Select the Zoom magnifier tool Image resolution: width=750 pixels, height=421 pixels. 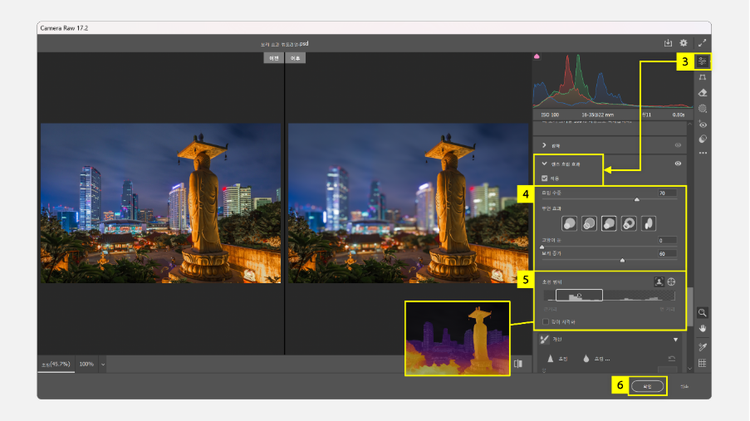pyautogui.click(x=702, y=313)
